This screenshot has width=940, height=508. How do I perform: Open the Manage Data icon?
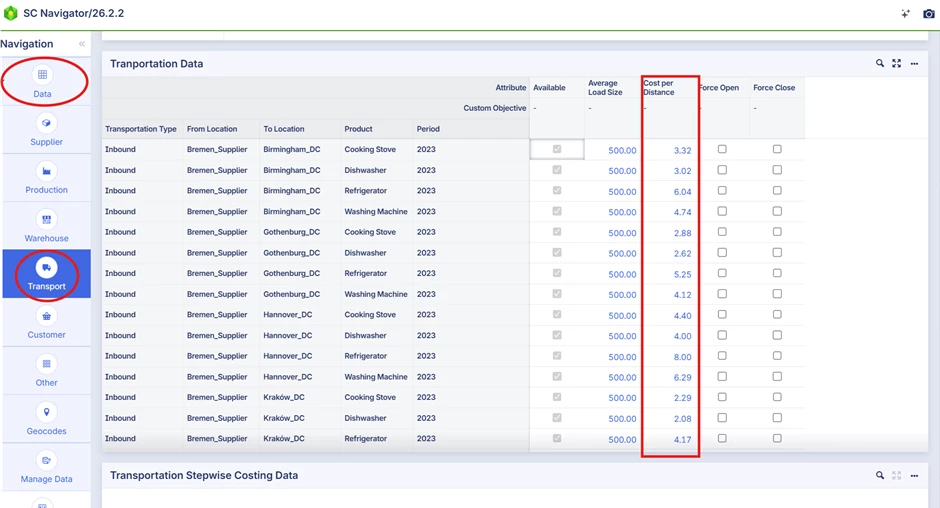[x=46, y=461]
